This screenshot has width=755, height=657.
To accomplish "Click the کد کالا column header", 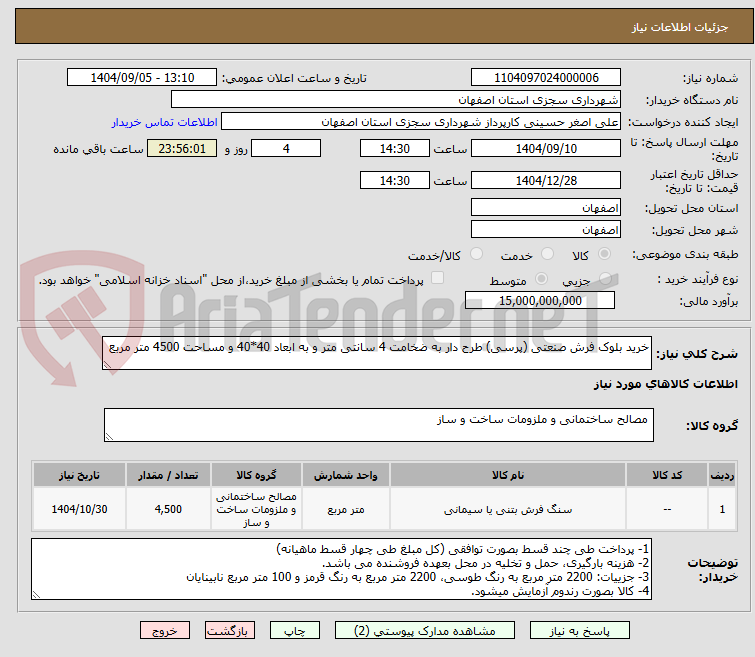I will coord(667,475).
